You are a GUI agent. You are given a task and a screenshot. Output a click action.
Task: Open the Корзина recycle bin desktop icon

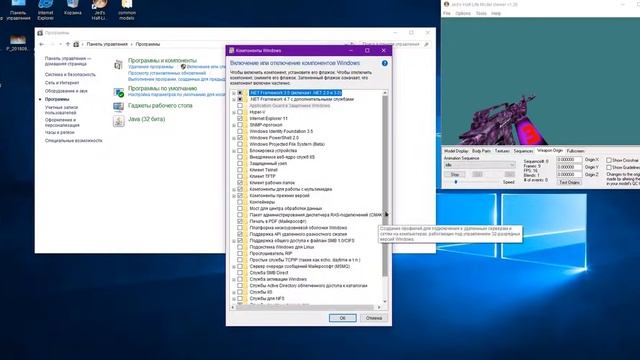point(73,8)
